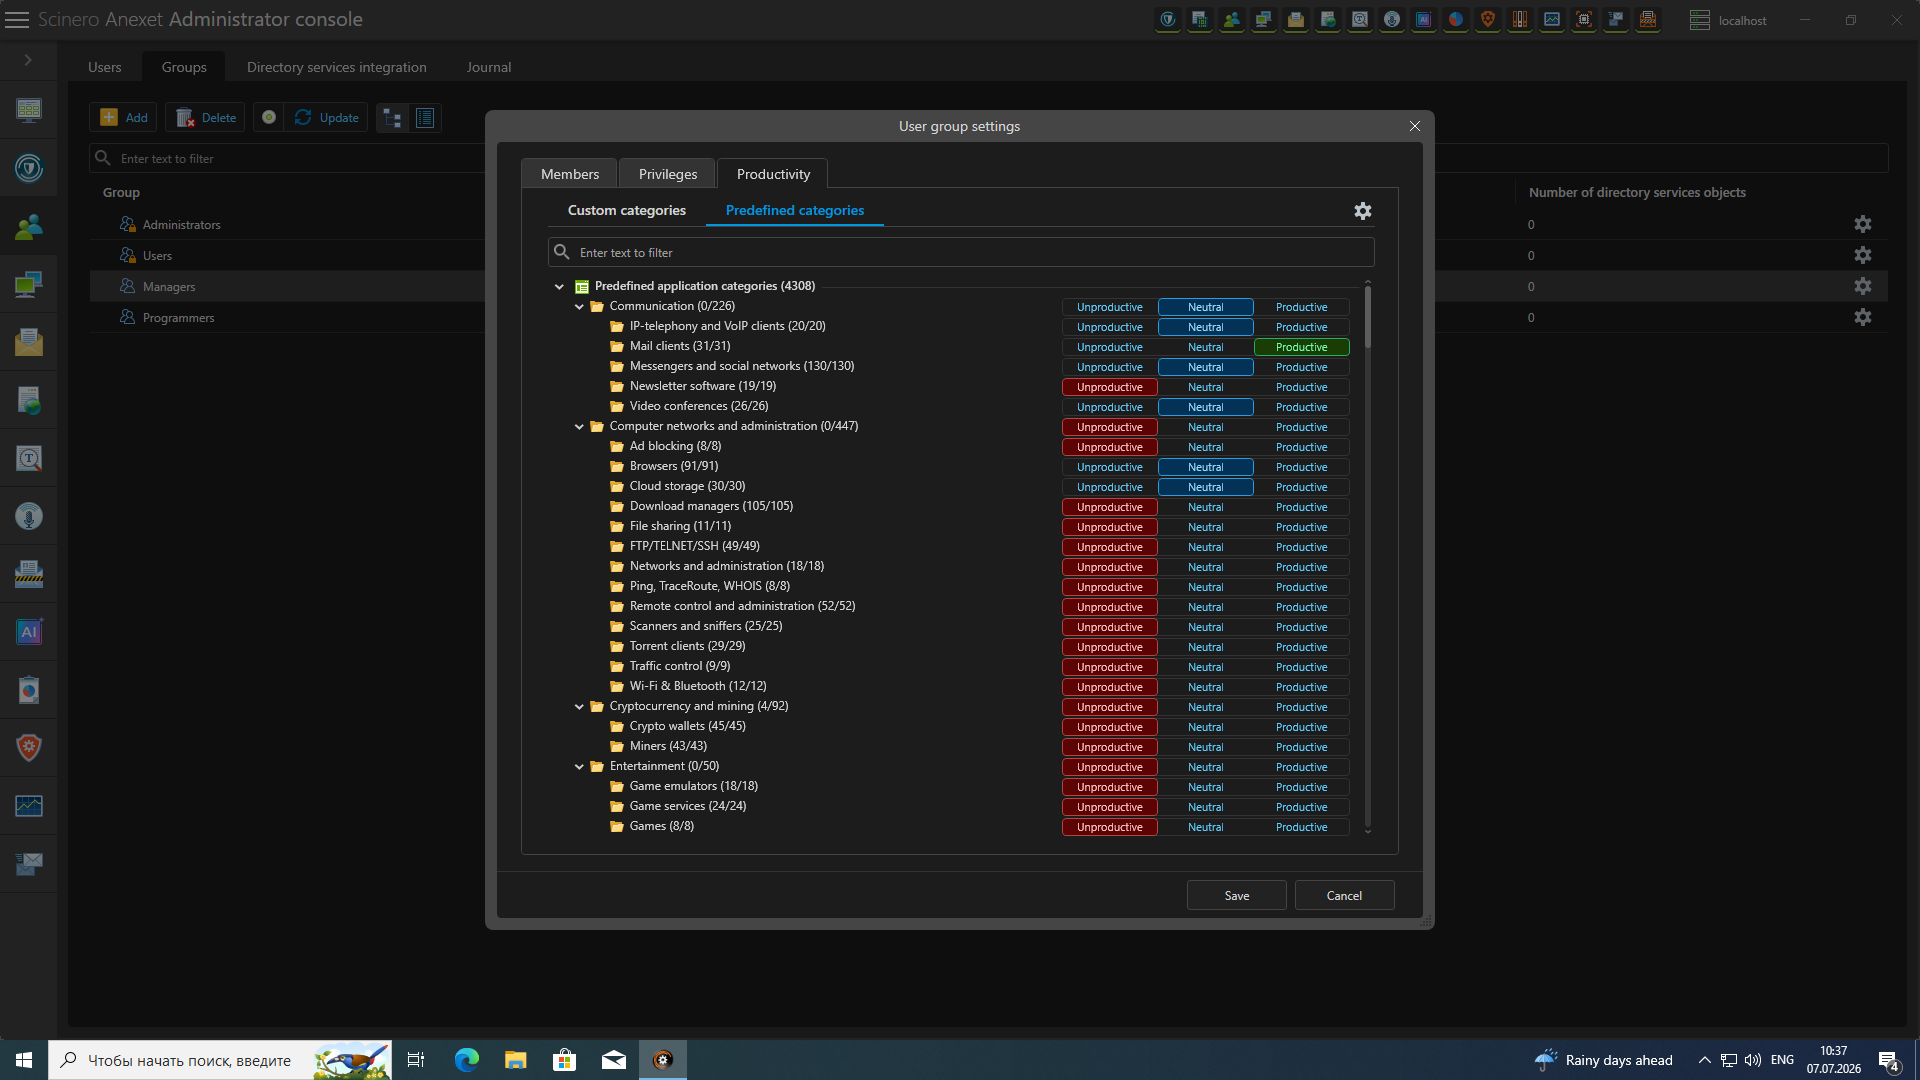Screen dimensions: 1920x1080
Task: Click the Delete group button
Action: (x=206, y=118)
